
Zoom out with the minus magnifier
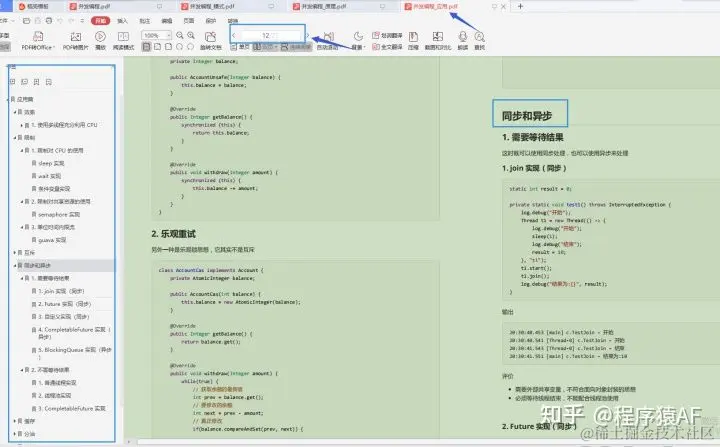[x=180, y=35]
